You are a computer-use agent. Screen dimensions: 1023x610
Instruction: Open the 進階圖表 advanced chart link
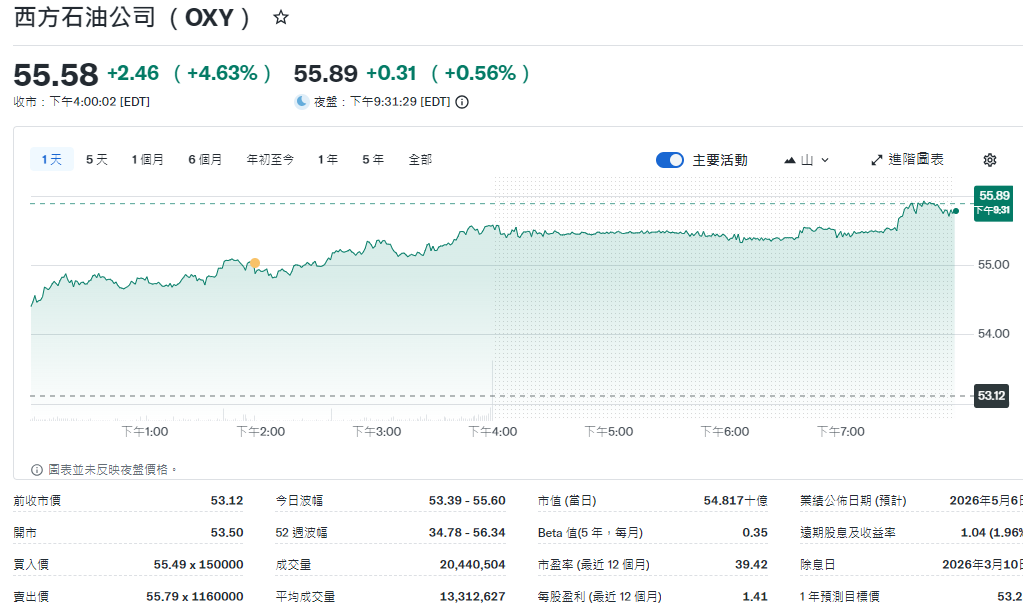click(915, 160)
